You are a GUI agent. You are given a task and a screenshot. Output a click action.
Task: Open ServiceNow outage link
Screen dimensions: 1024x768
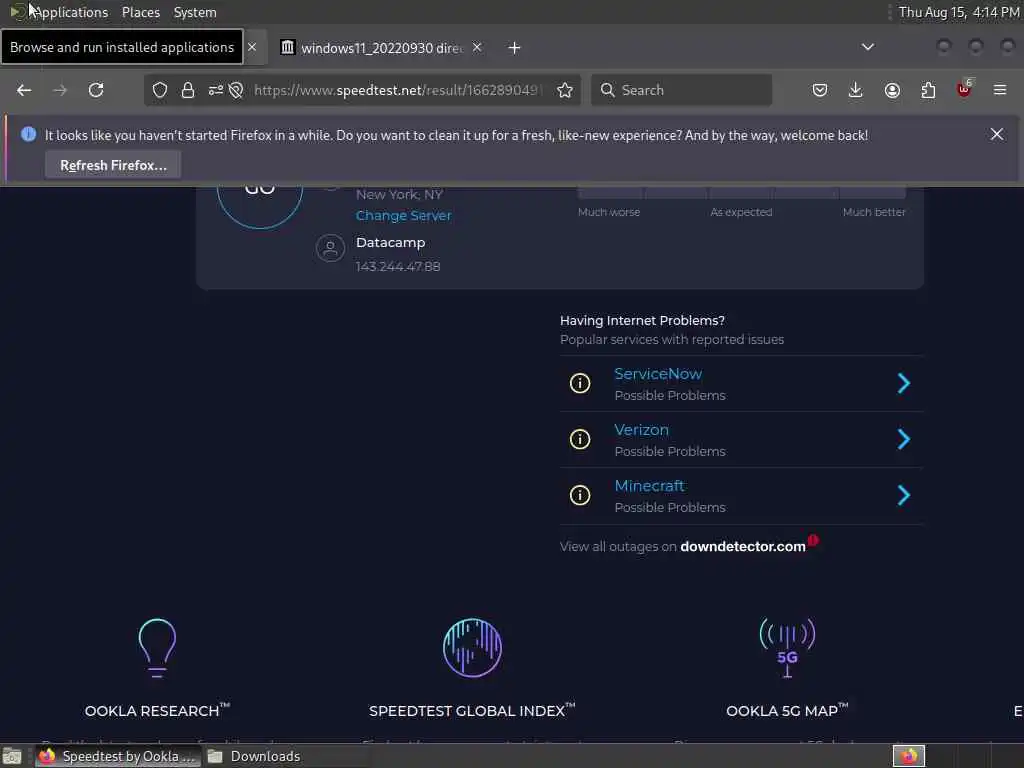tap(658, 374)
